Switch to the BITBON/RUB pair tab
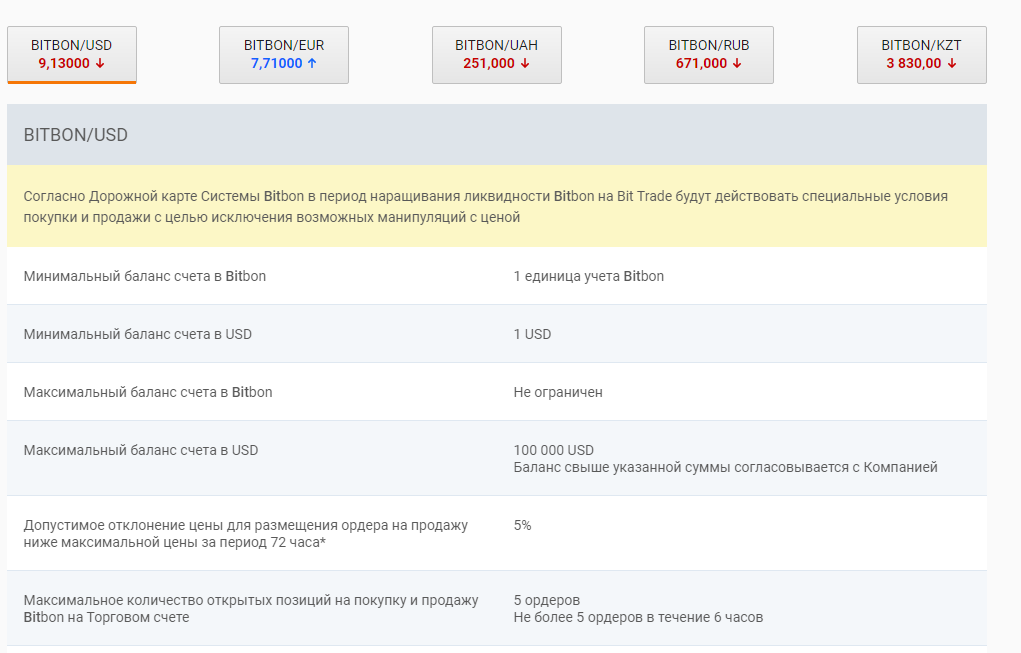Screen dimensions: 1021x653 [709, 55]
